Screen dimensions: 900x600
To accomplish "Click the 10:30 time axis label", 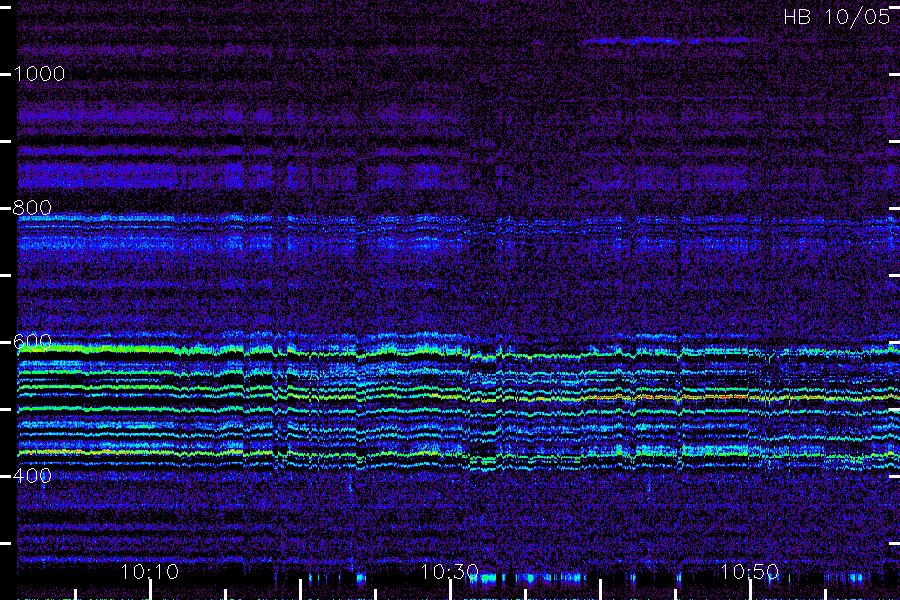I will [449, 572].
